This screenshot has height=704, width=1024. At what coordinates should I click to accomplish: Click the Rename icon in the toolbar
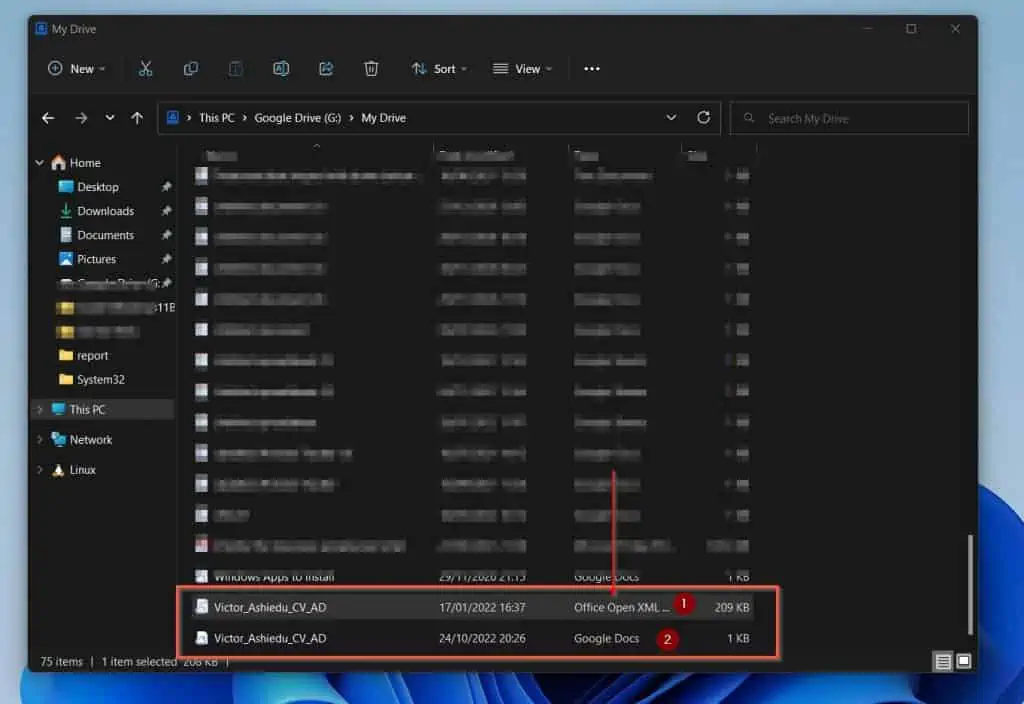pyautogui.click(x=281, y=69)
